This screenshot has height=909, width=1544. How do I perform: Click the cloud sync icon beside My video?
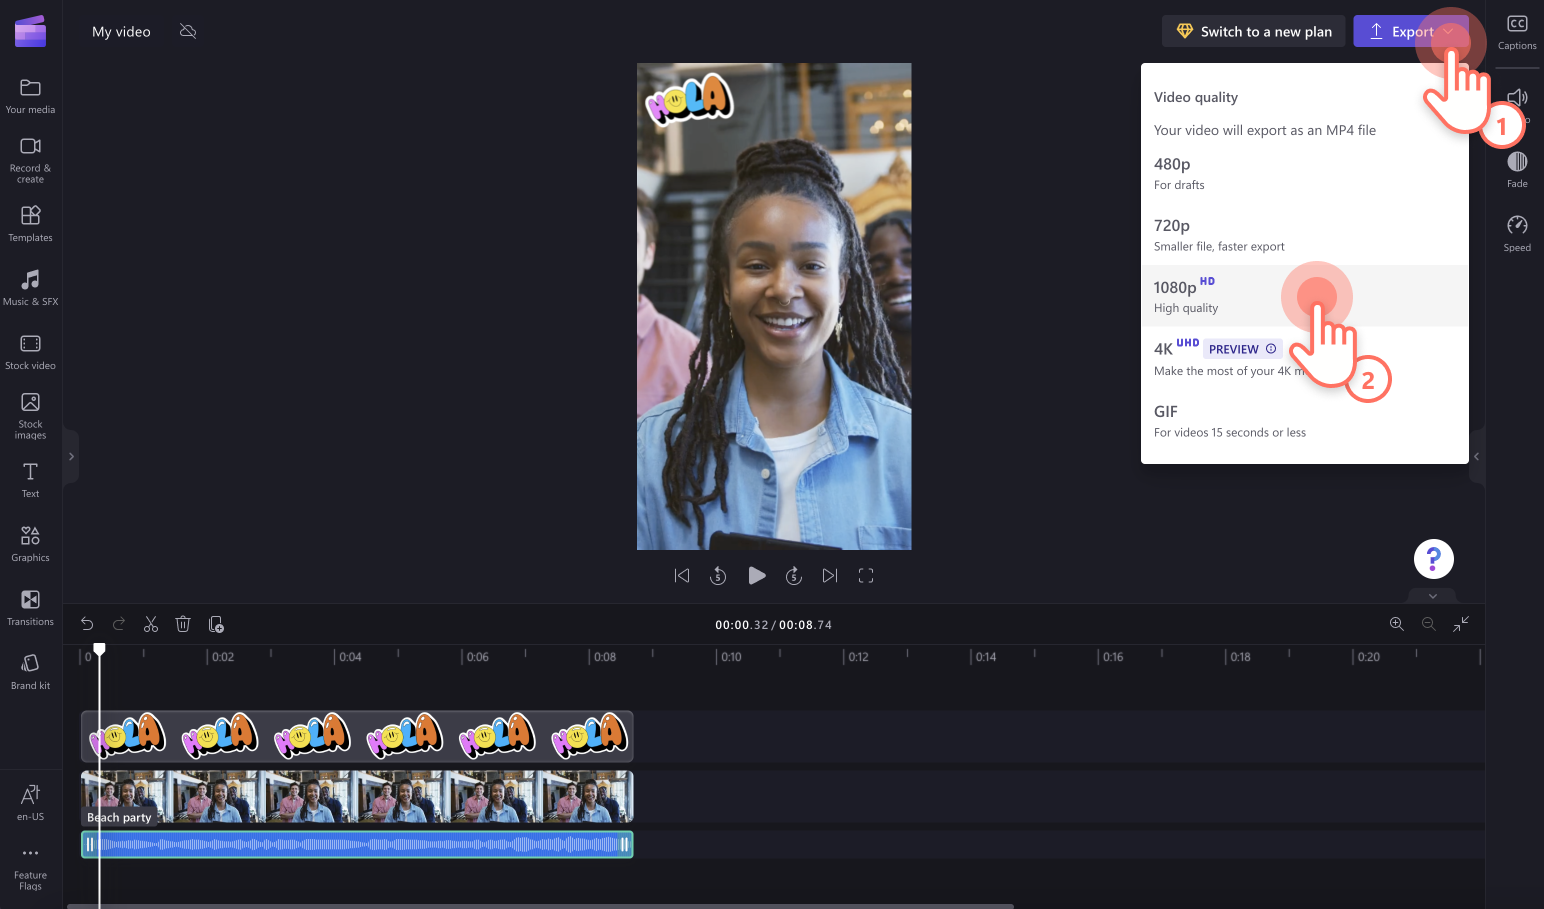(x=188, y=31)
